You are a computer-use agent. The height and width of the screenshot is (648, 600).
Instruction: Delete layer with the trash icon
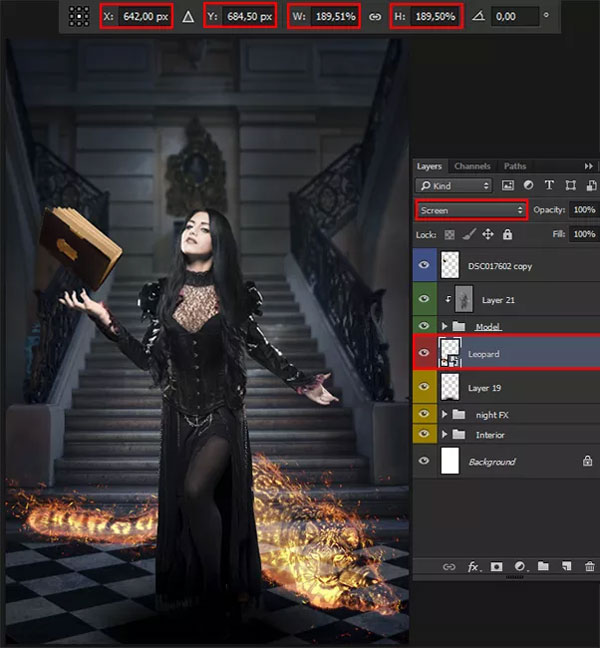click(588, 567)
